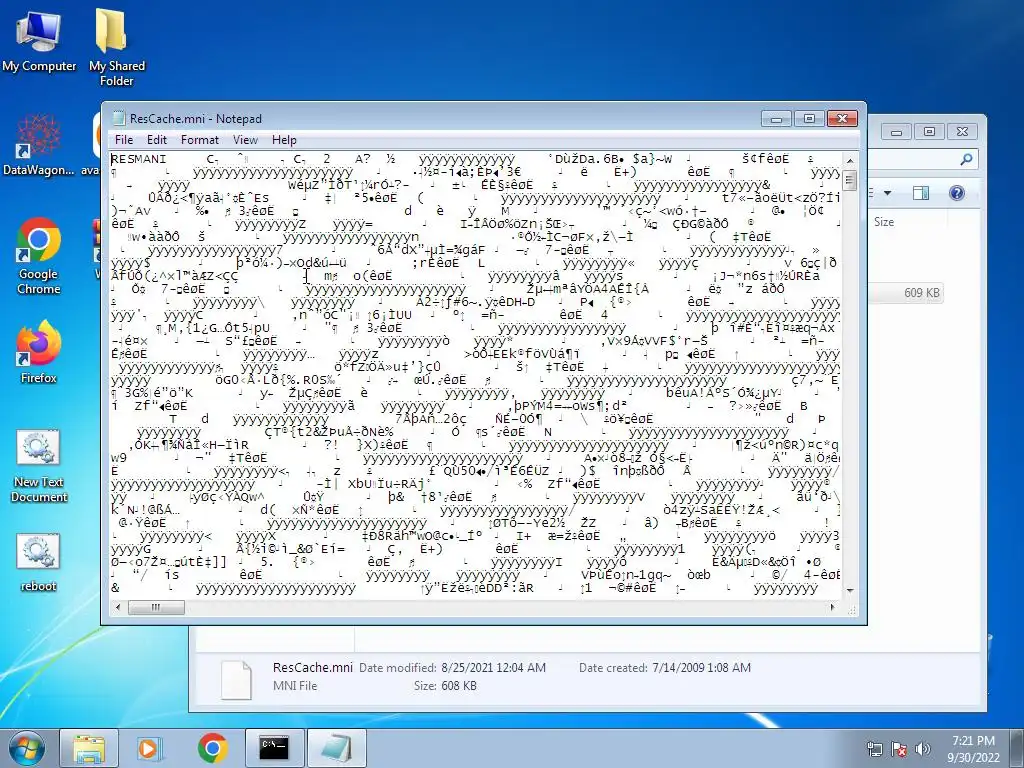Maximize the background Explorer window
Viewport: 1024px width, 768px height.
[929, 132]
